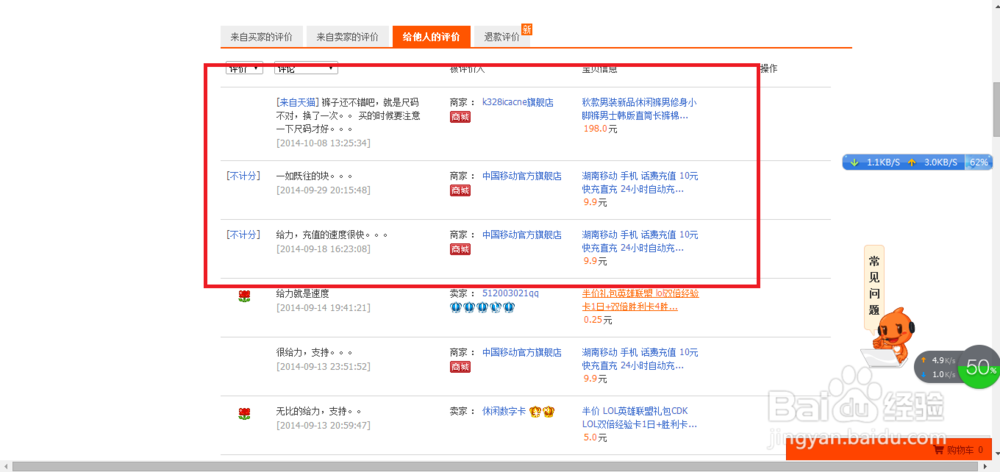This screenshot has width=1000, height=472.
Task: Open the 湖南移动 product link in the 23:51:52 row
Action: pos(640,359)
